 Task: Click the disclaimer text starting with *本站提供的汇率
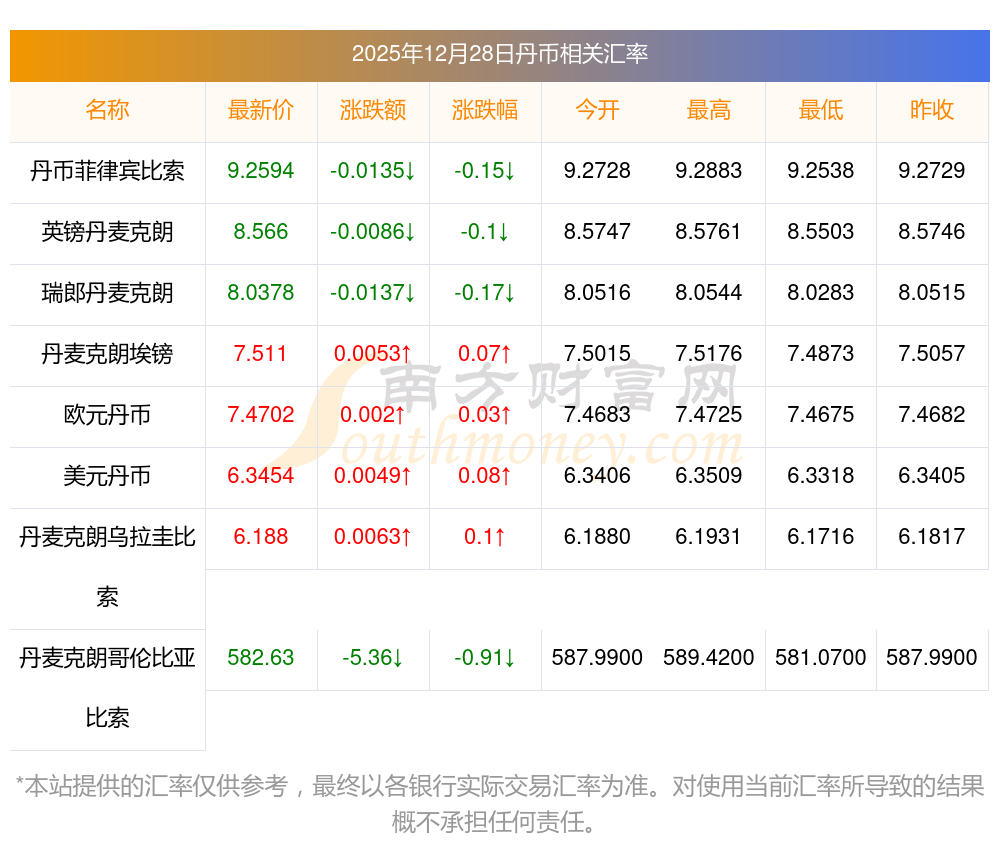click(x=499, y=805)
